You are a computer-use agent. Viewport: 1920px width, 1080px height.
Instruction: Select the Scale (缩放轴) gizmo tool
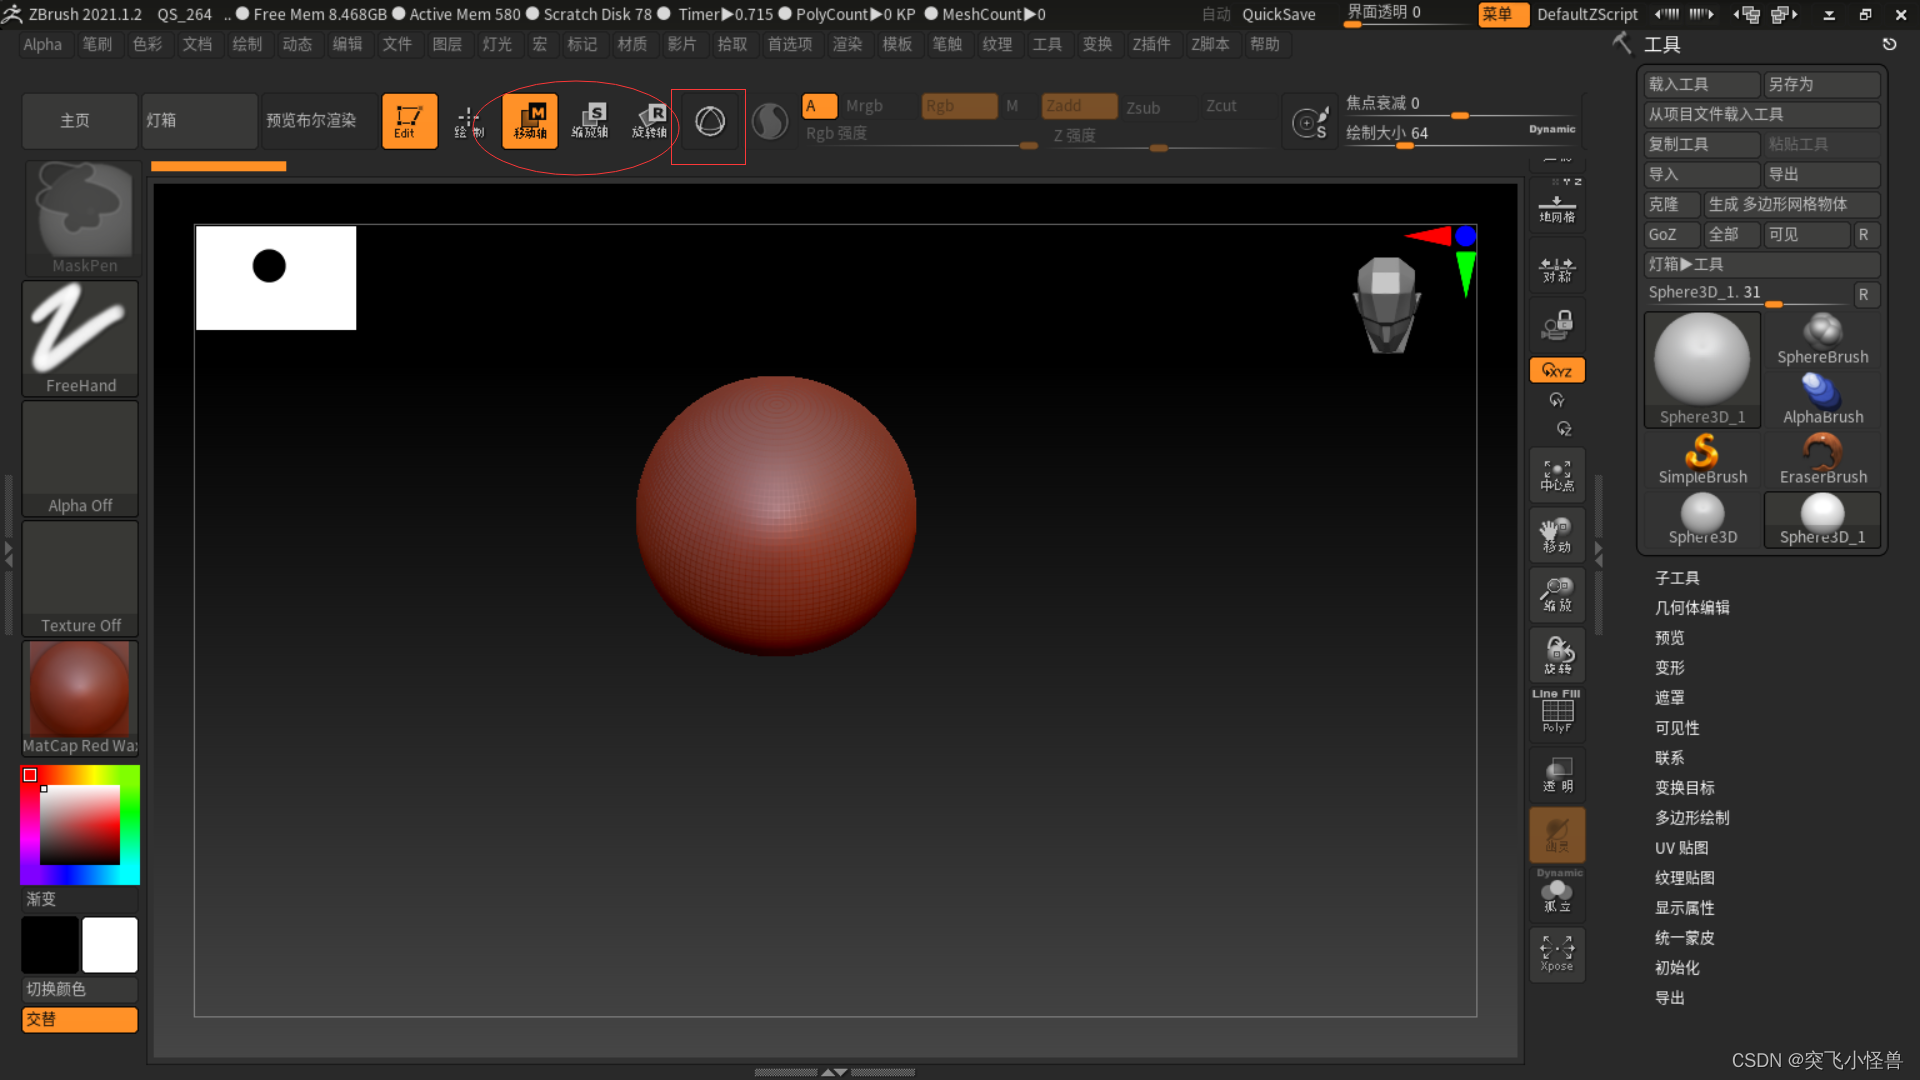click(x=590, y=121)
